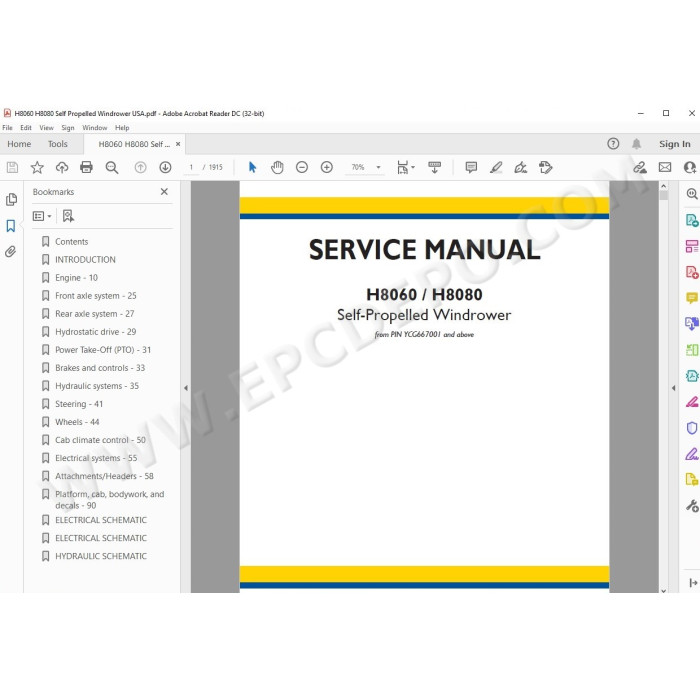Close the Bookmarks panel

164,192
